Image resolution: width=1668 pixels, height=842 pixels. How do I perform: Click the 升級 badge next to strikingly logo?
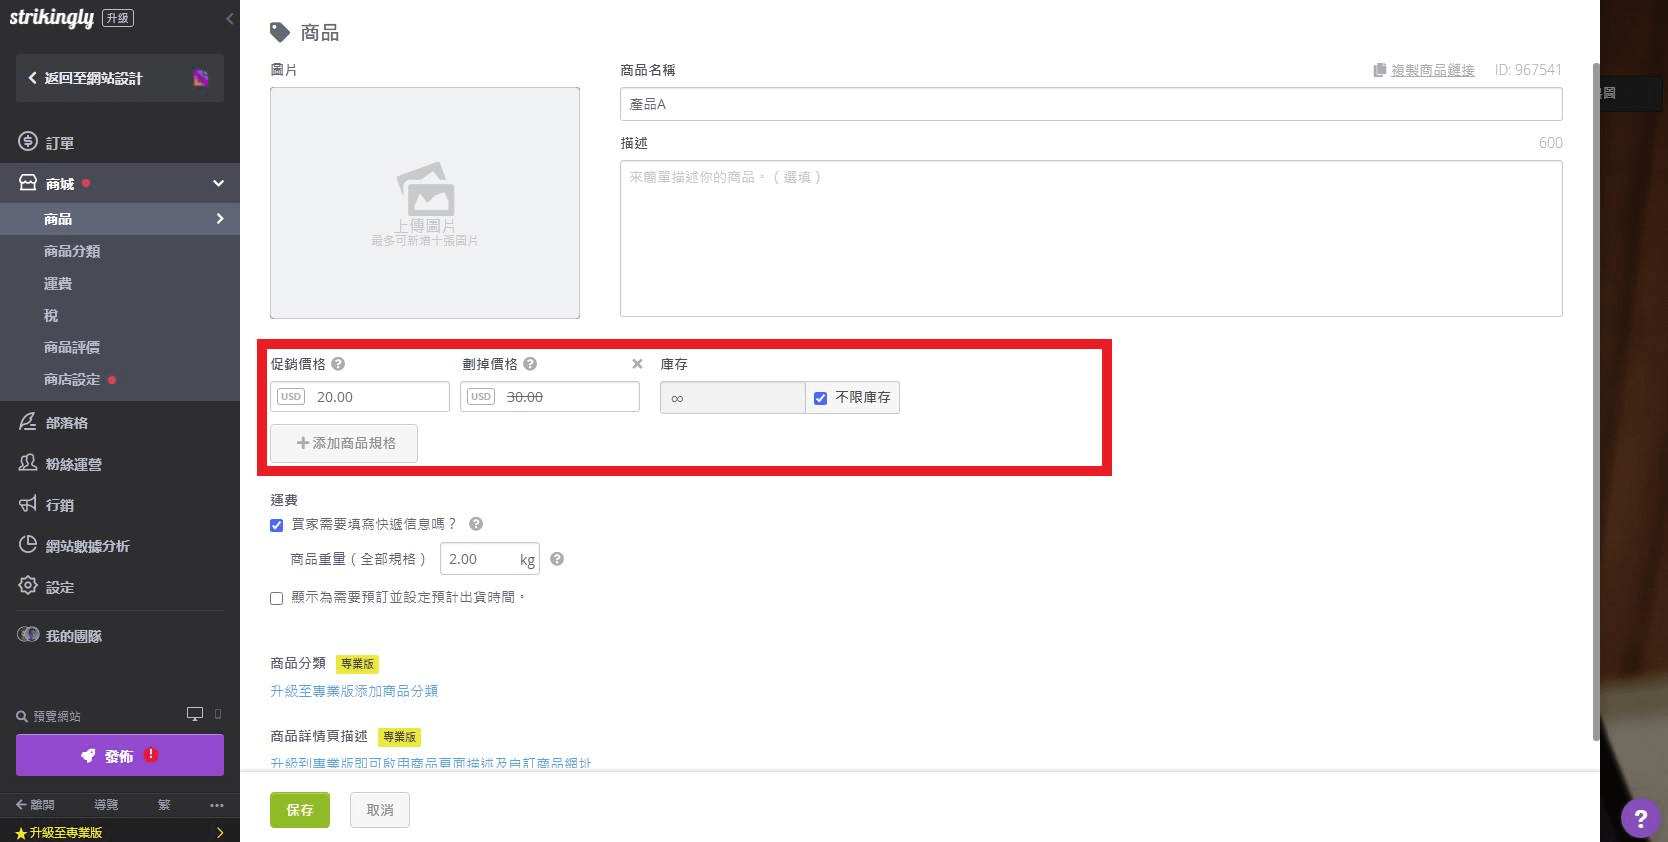click(118, 18)
